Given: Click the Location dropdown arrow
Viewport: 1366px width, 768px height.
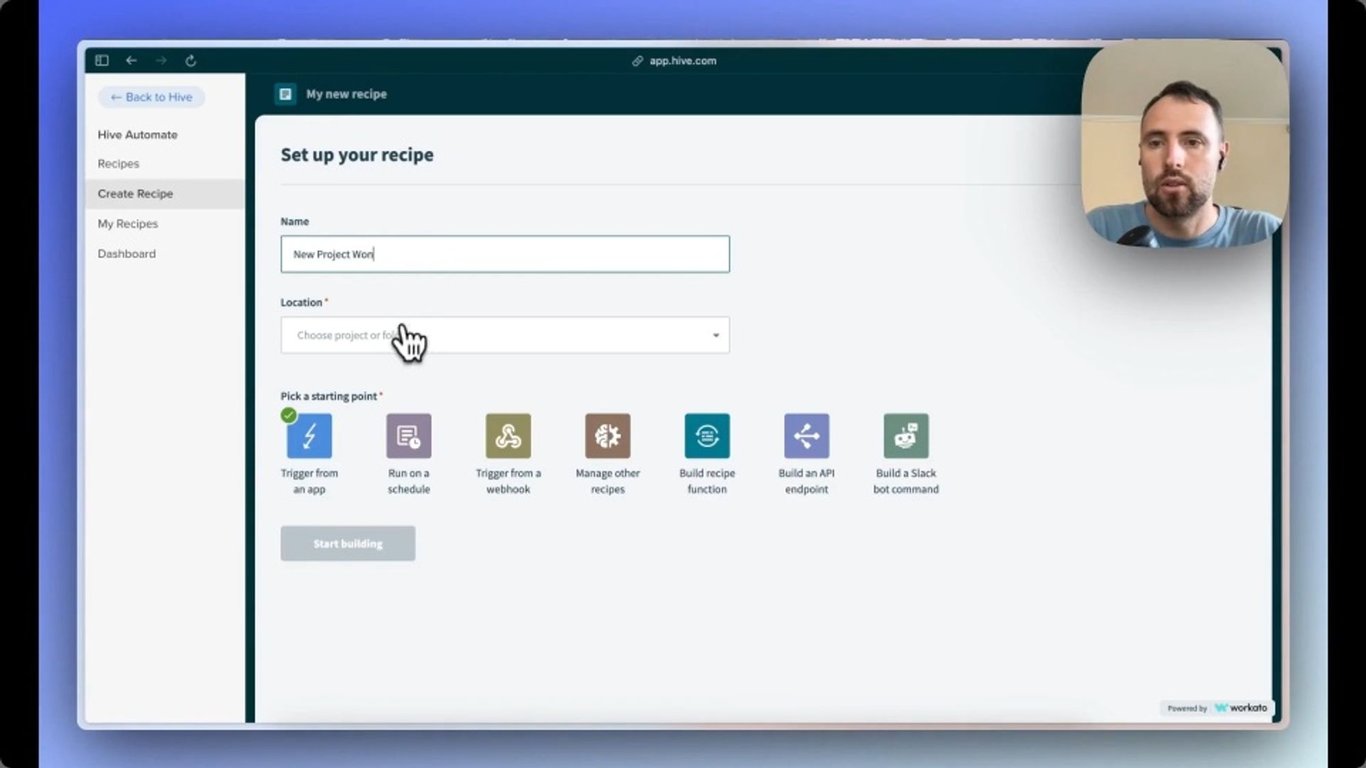Looking at the screenshot, I should pyautogui.click(x=716, y=335).
